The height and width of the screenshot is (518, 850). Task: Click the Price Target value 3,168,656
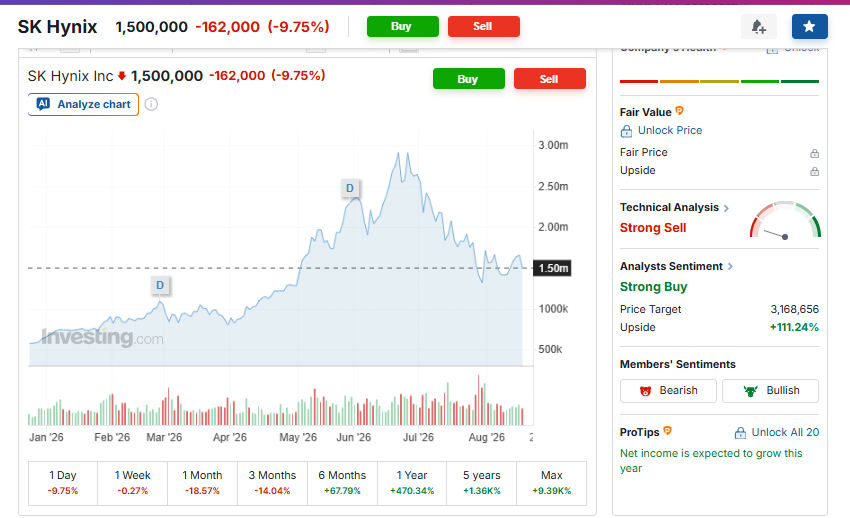point(794,309)
